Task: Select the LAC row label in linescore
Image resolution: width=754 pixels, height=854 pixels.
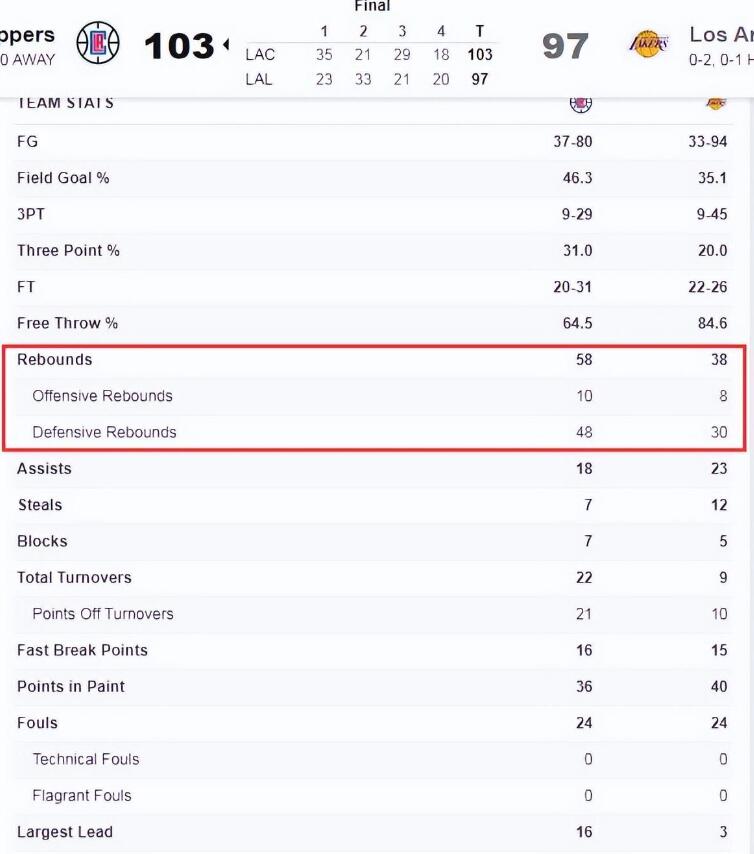Action: [260, 55]
